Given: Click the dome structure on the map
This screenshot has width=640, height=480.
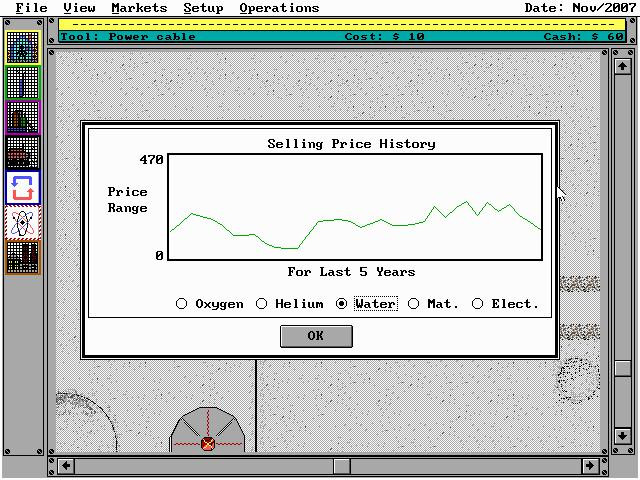Looking at the screenshot, I should [207, 430].
